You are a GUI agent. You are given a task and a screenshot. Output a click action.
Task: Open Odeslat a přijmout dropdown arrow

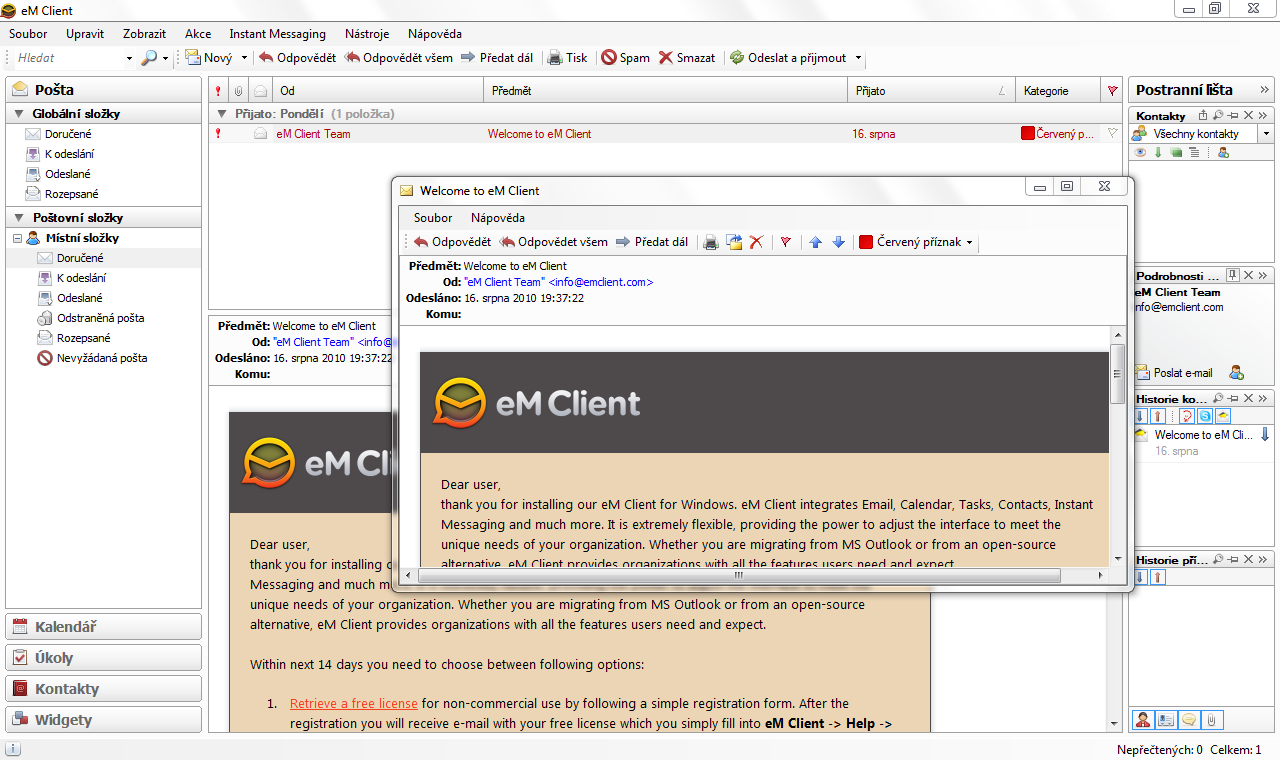point(858,58)
